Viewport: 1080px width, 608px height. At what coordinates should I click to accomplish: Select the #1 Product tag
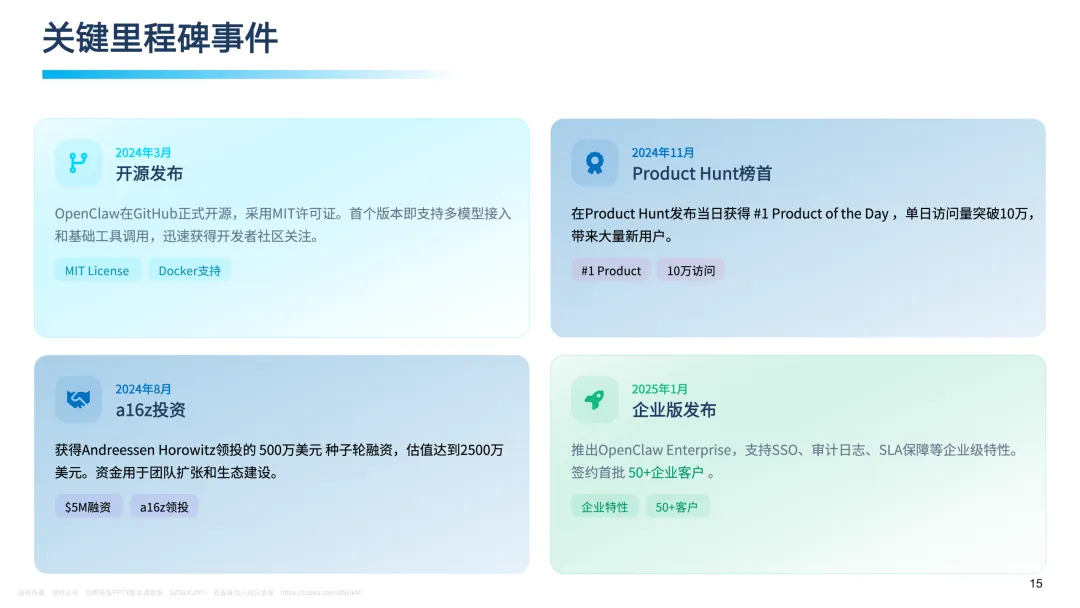[610, 271]
